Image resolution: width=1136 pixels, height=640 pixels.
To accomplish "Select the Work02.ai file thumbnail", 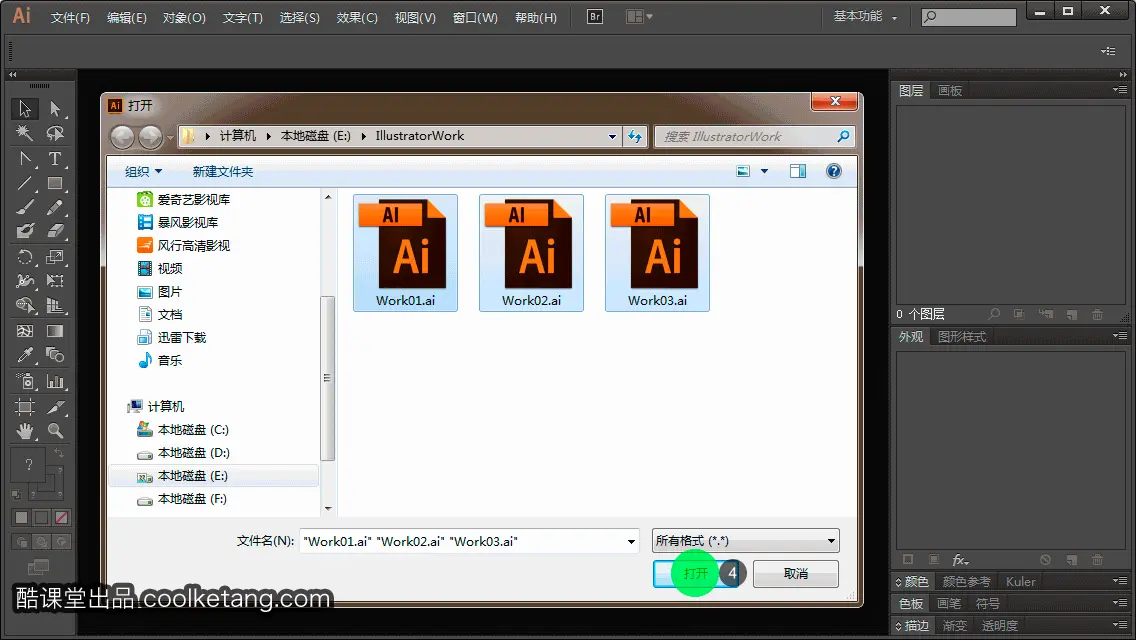I will 531,253.
